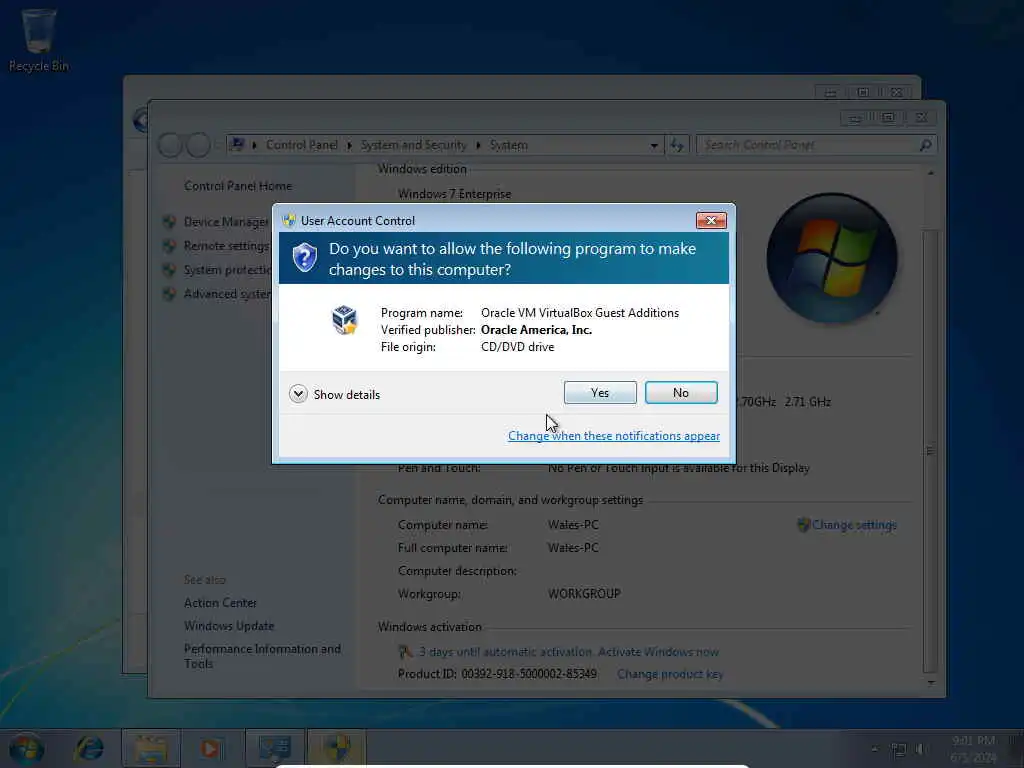
Task: Click the blue shield question mark icon
Action: click(x=304, y=258)
